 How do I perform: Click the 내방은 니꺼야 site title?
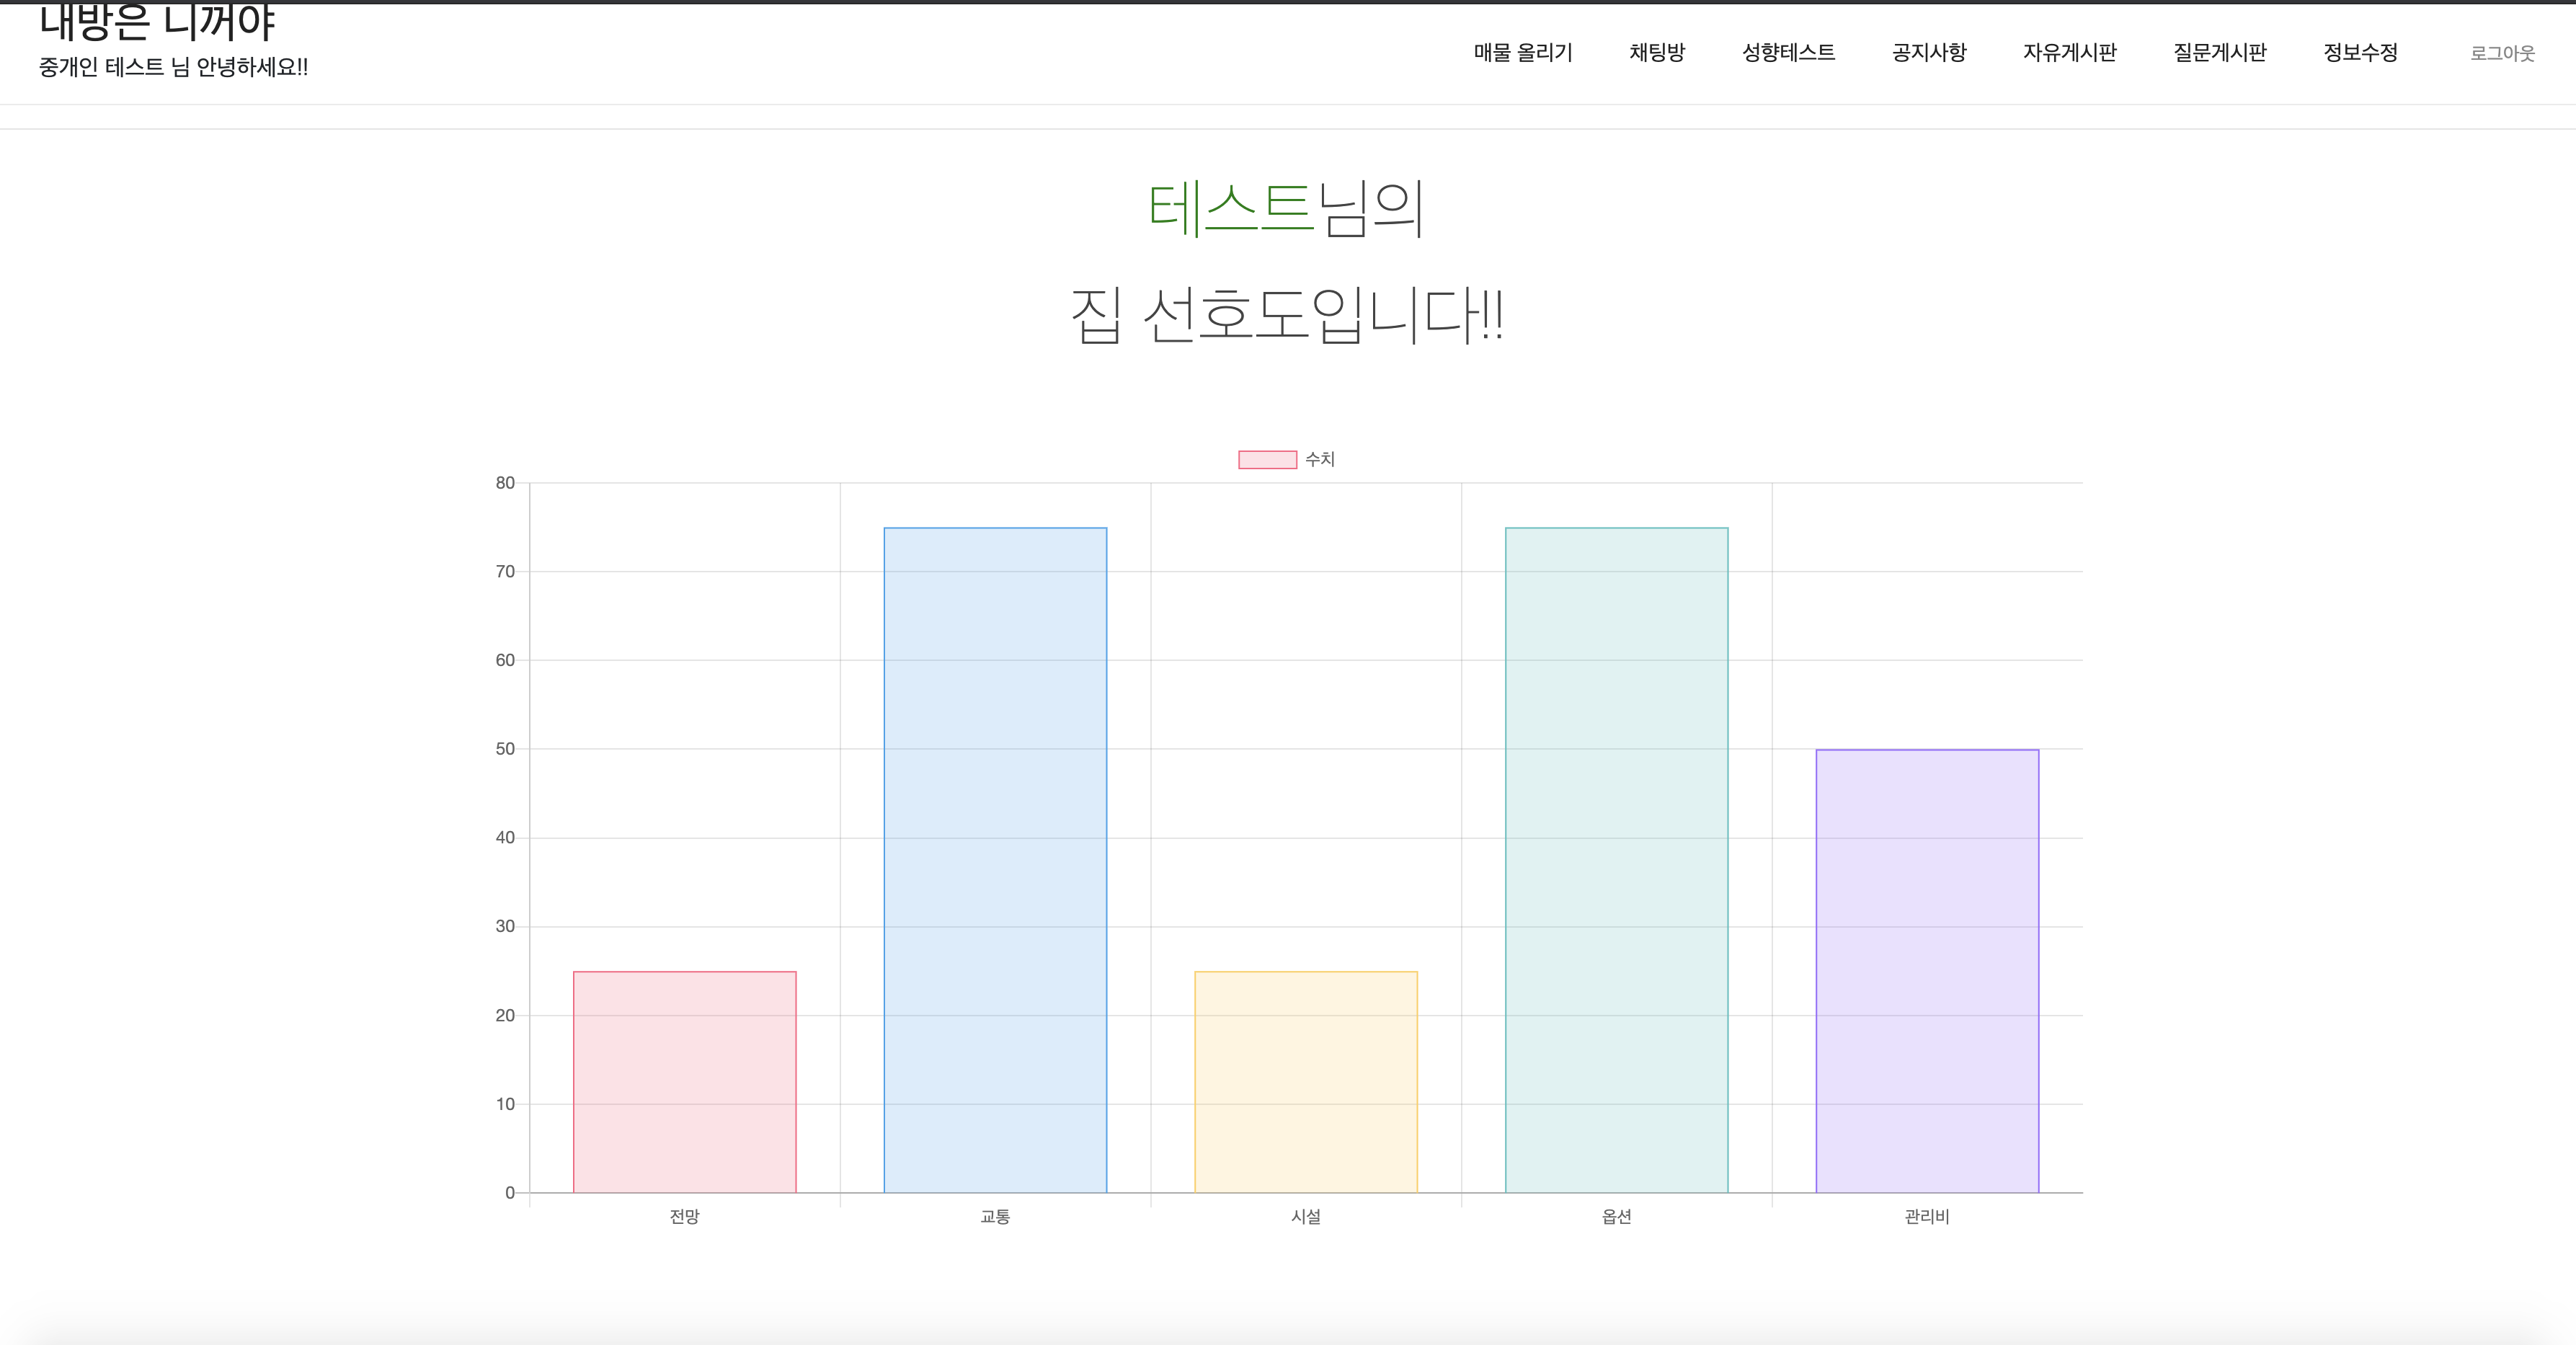pyautogui.click(x=157, y=23)
